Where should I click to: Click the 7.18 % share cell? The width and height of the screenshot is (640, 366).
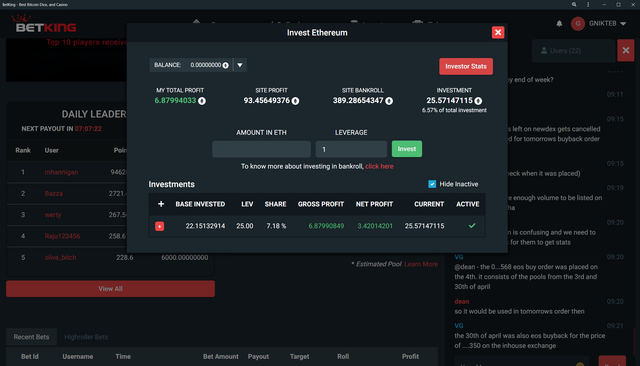point(276,226)
